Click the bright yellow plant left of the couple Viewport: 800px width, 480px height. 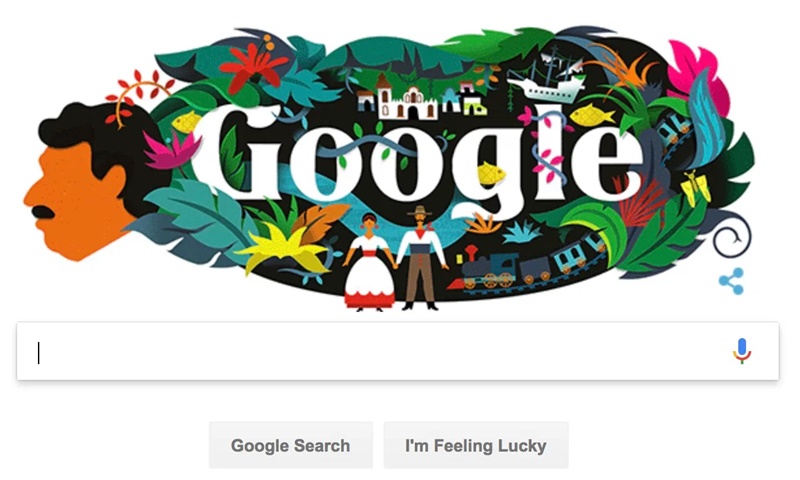pos(284,250)
